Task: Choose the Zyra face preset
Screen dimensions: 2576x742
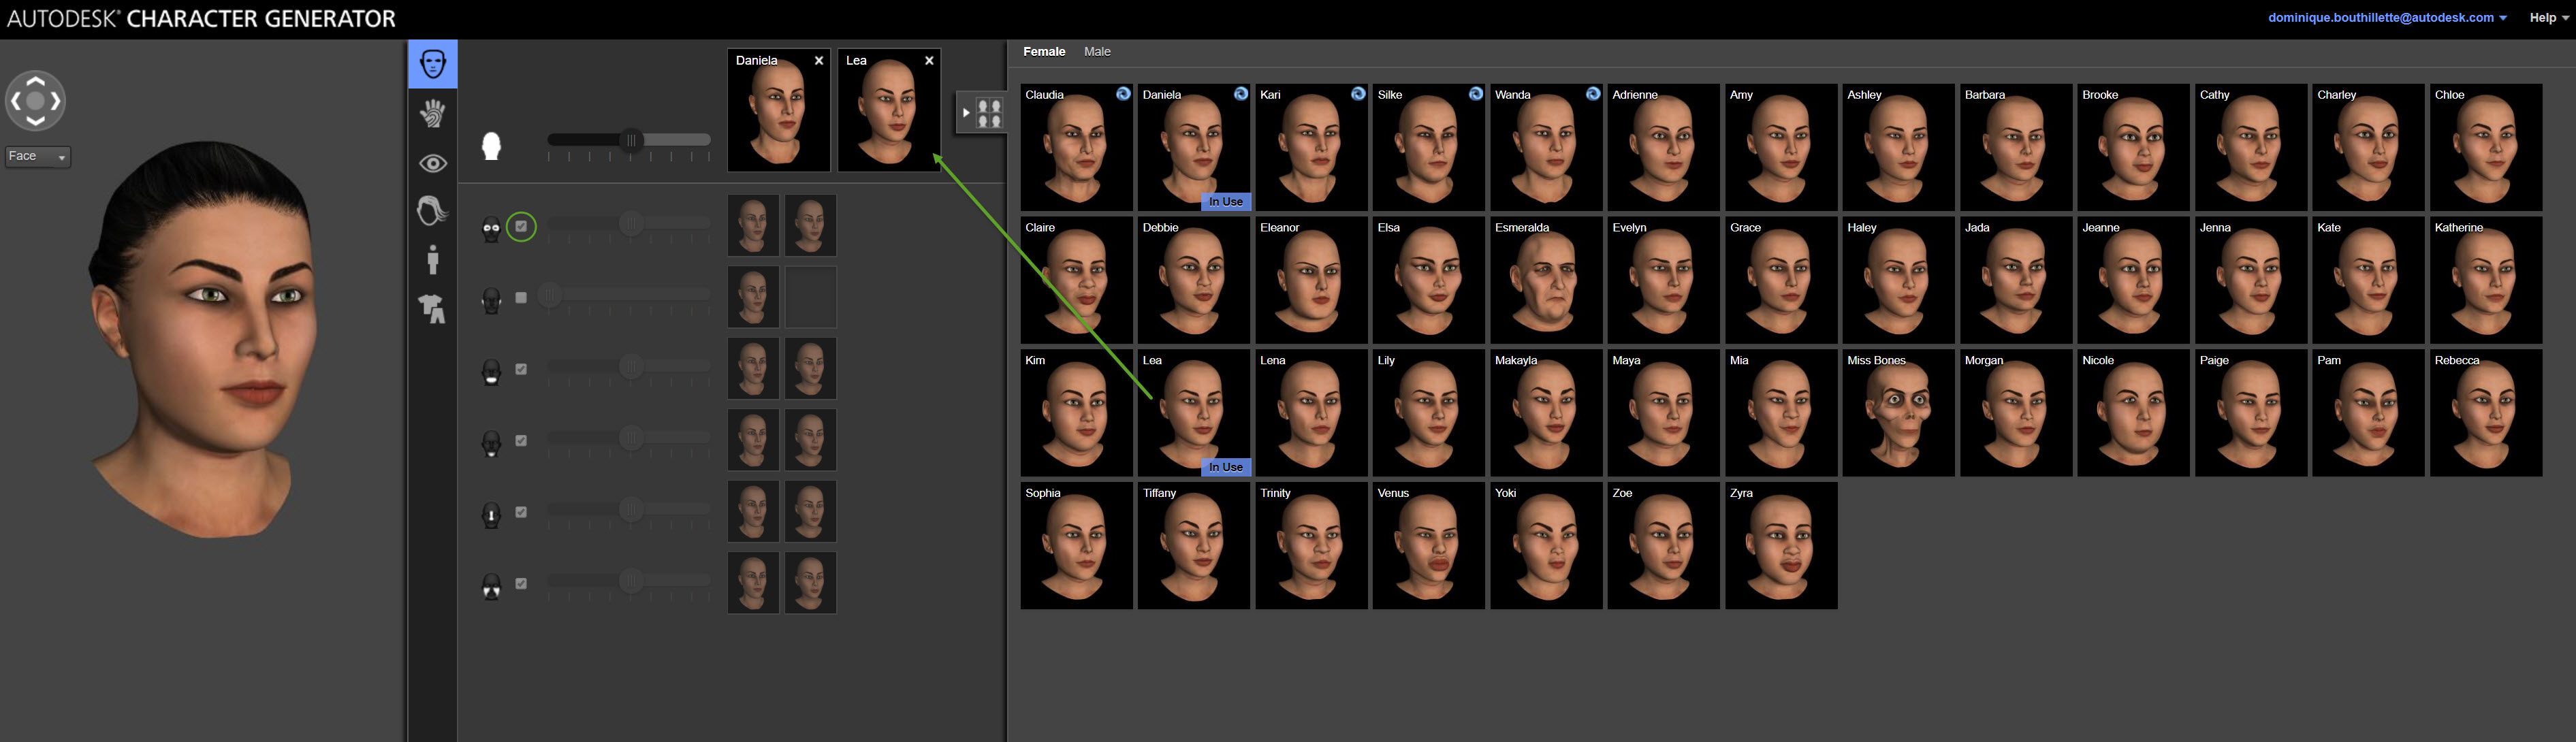Action: click(1781, 545)
